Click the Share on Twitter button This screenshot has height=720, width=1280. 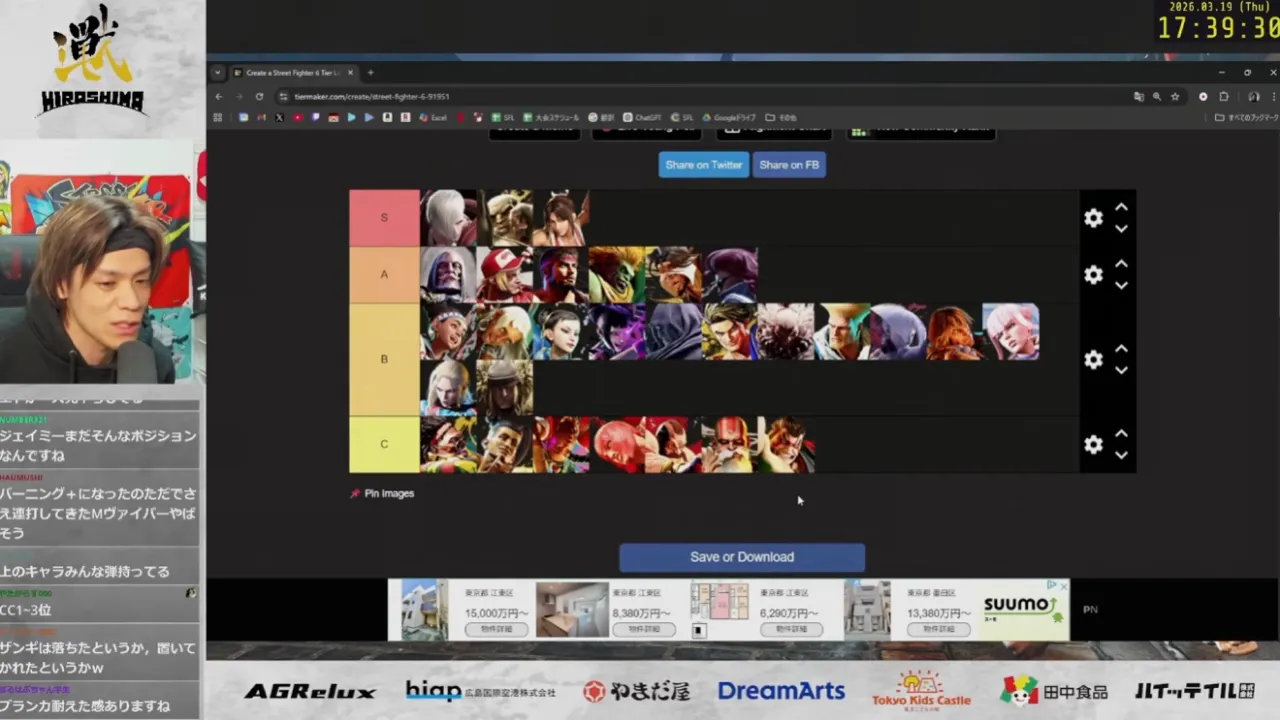pyautogui.click(x=703, y=165)
